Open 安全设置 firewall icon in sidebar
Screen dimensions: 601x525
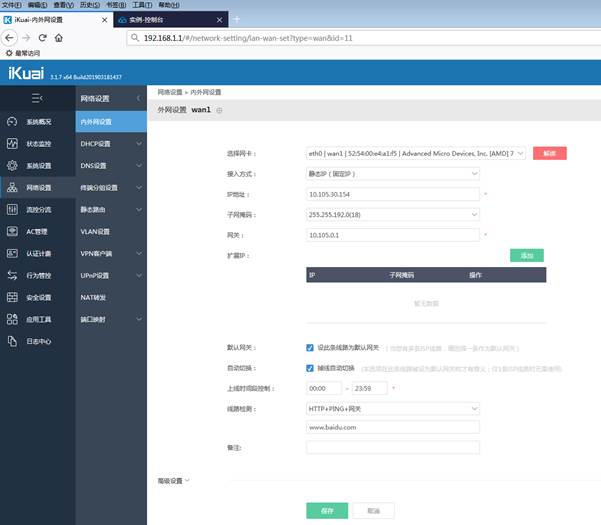[x=13, y=297]
